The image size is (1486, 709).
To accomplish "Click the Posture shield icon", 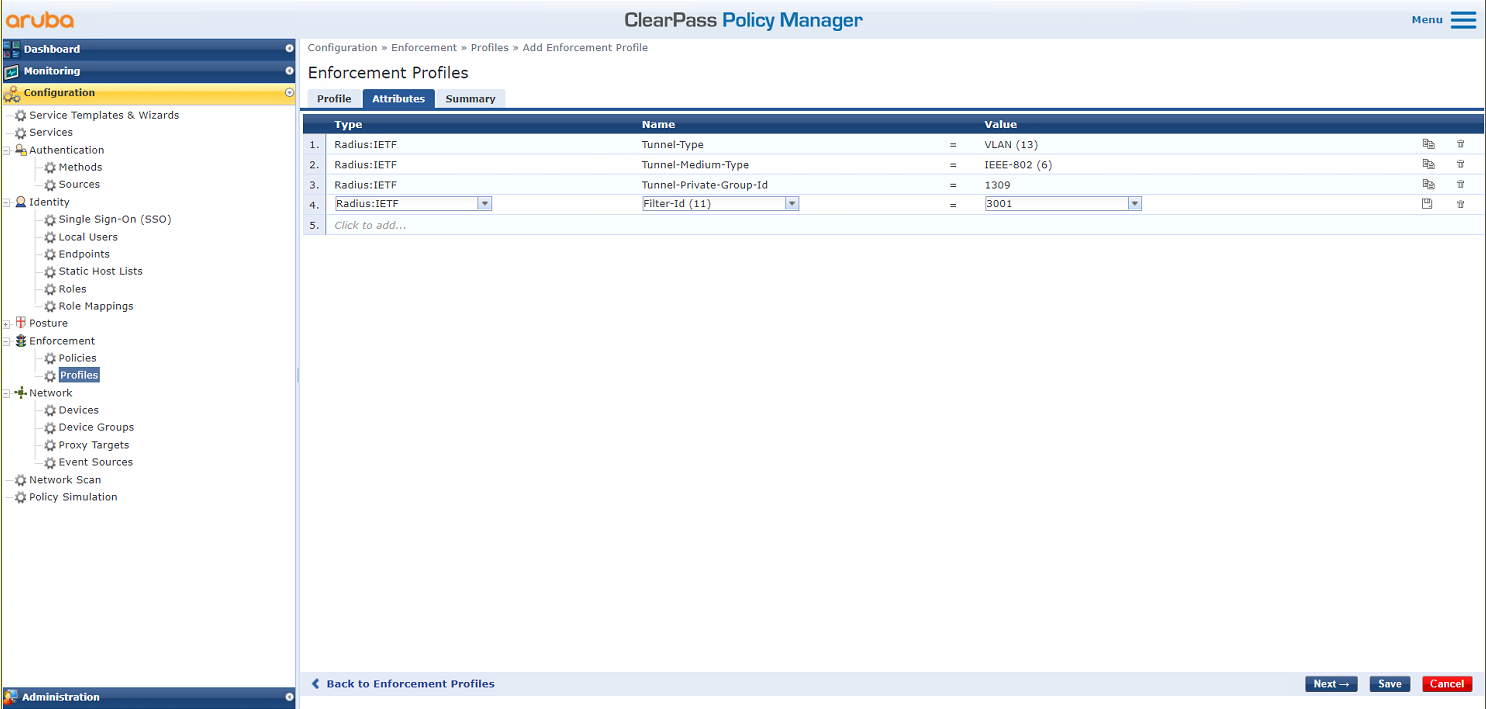I will (20, 323).
